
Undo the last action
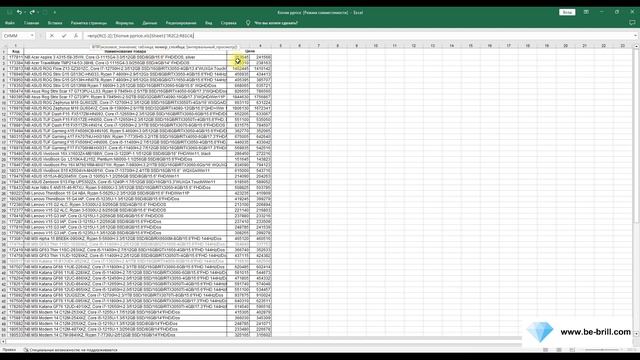[19, 12]
